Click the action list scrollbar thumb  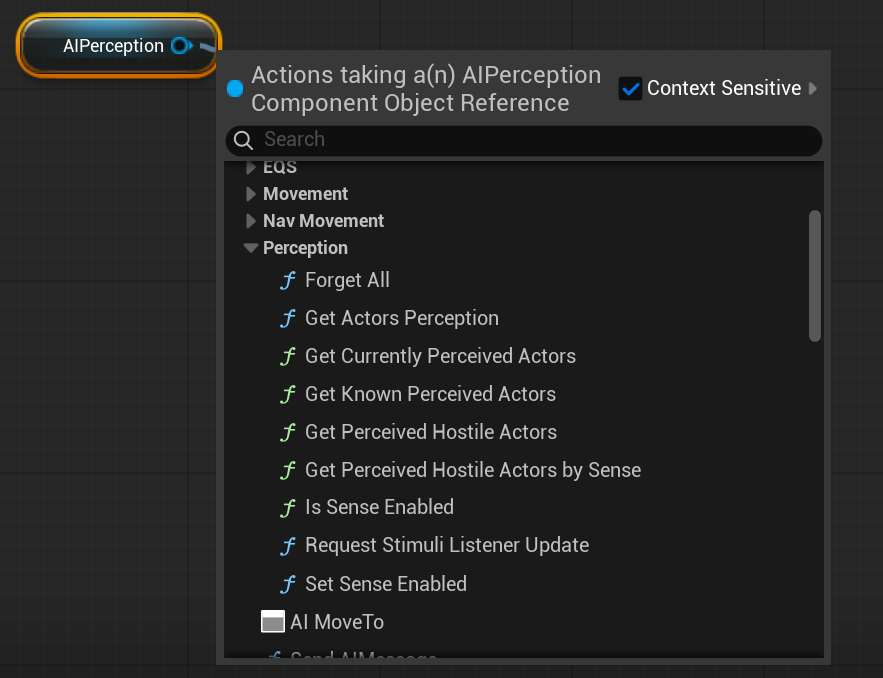click(x=815, y=276)
